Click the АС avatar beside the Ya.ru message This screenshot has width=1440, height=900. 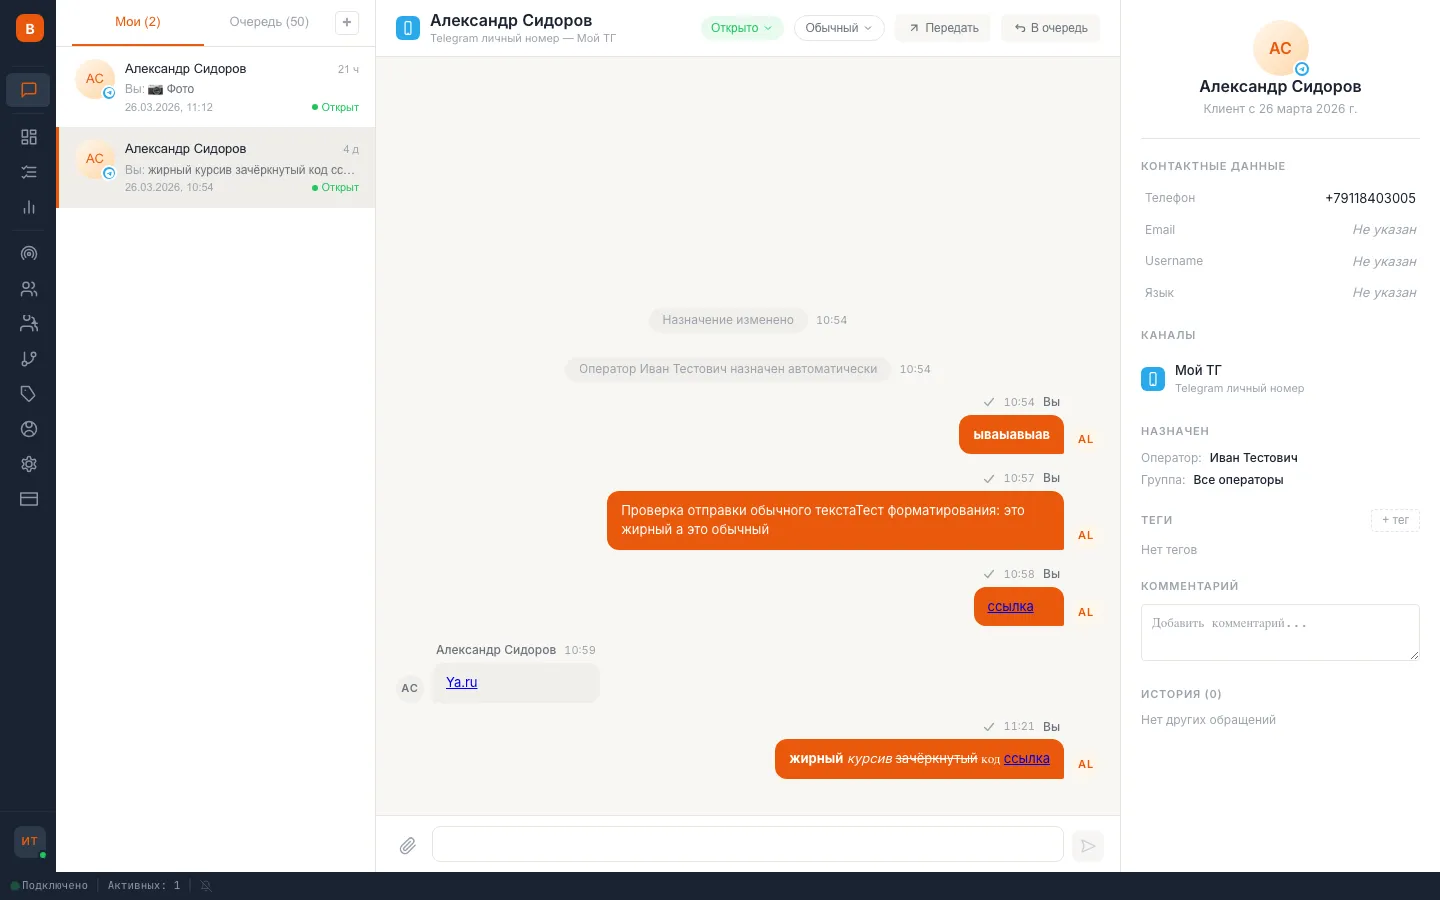[410, 688]
